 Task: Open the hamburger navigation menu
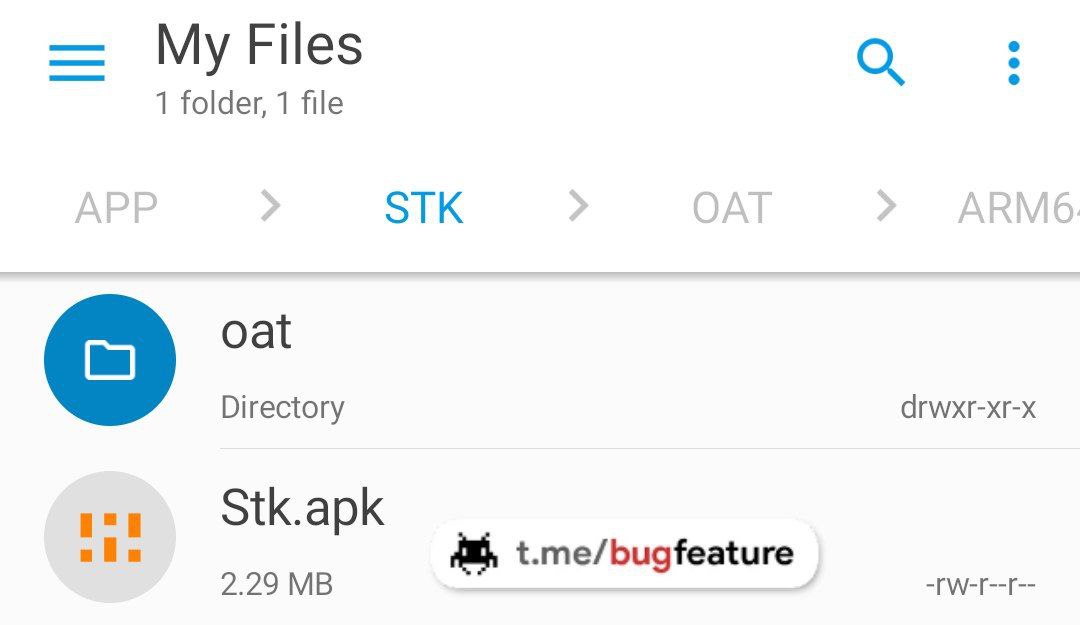[x=77, y=64]
